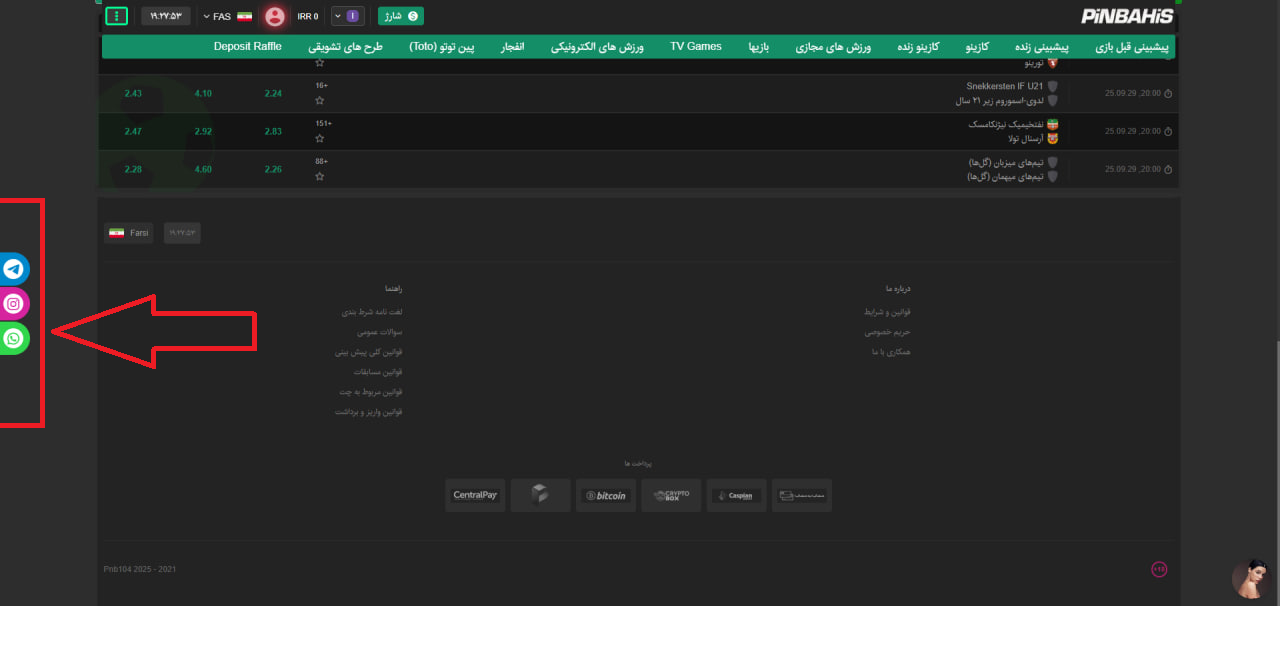Click the pink 18+ age badge
1280x648 pixels.
pos(1159,569)
